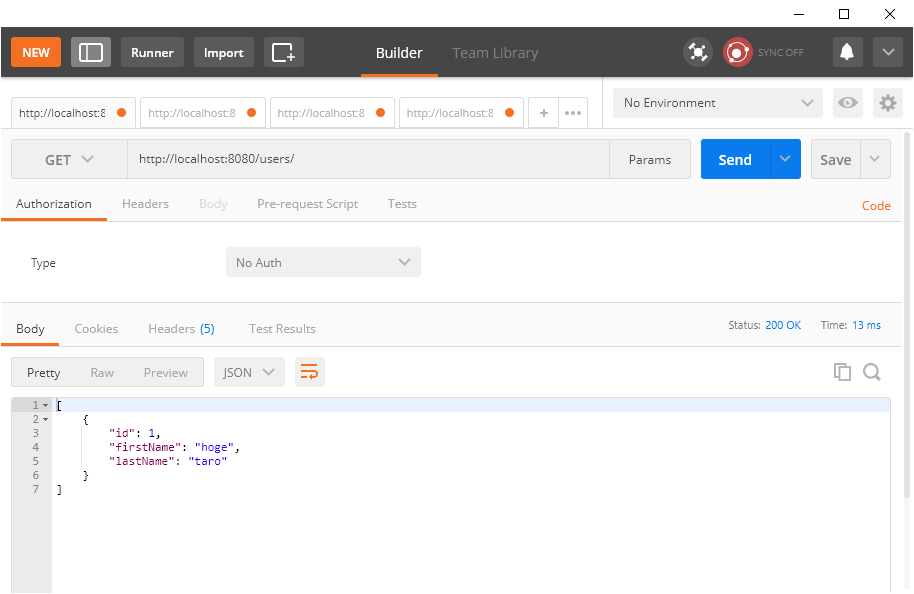The height and width of the screenshot is (594, 914).
Task: Select the third localhost request tab
Action: click(332, 113)
